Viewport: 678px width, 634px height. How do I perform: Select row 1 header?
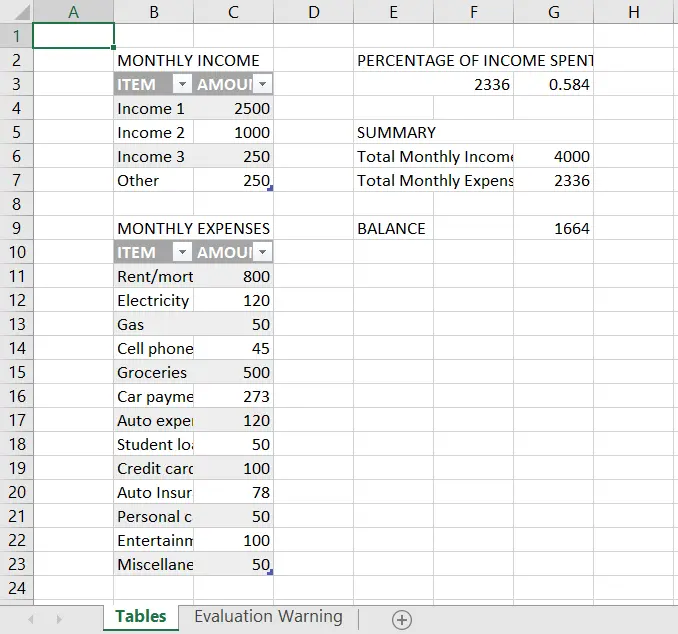pos(16,36)
